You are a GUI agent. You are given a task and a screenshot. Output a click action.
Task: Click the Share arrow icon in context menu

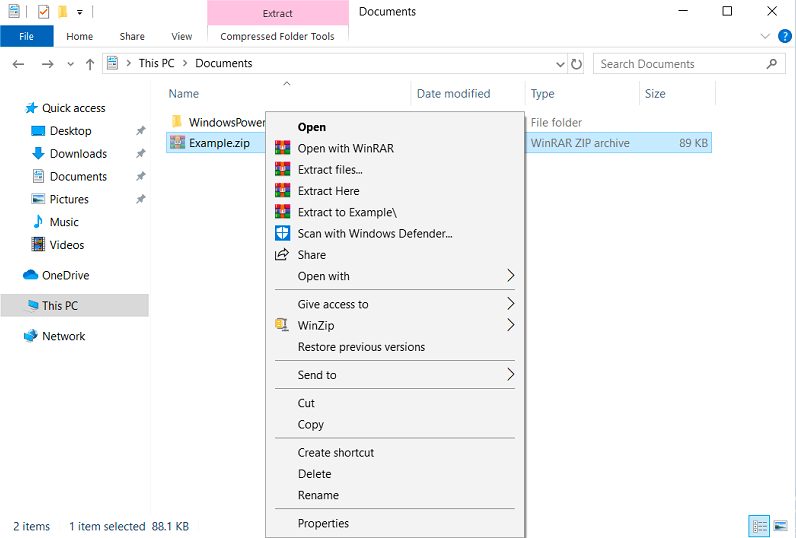pyautogui.click(x=282, y=254)
